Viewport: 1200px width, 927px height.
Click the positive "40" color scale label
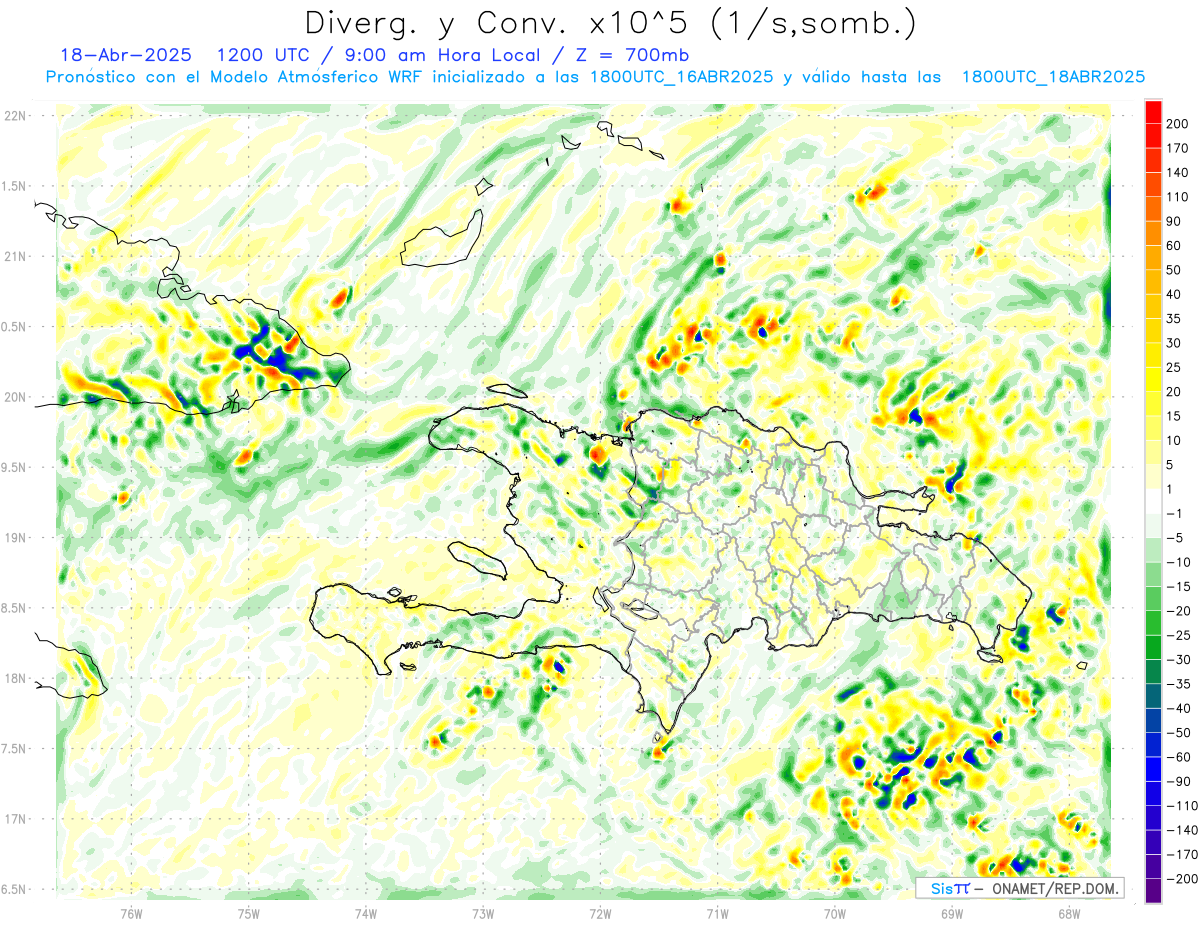1174,294
